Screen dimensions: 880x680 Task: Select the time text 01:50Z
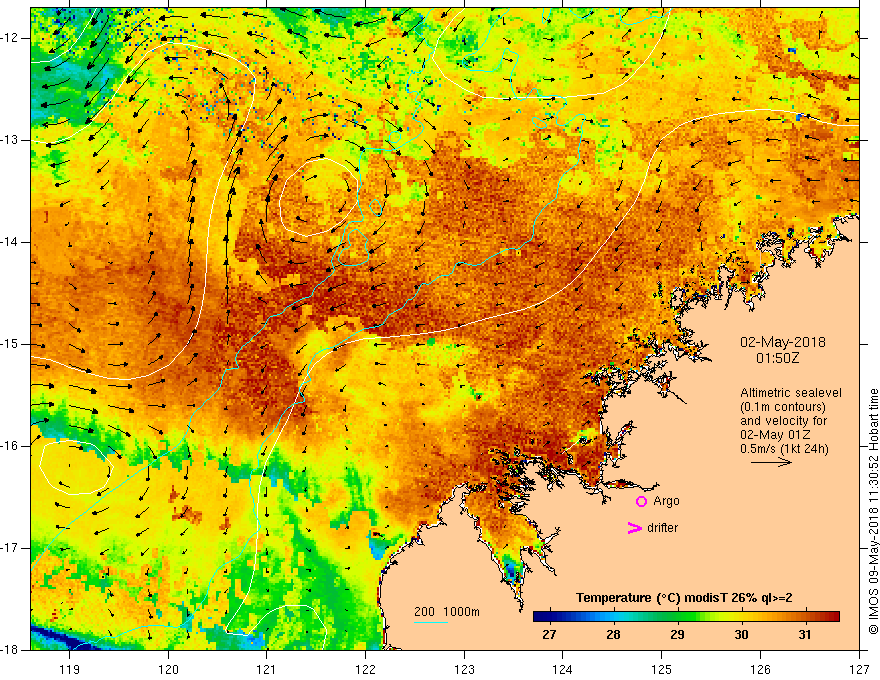click(777, 358)
